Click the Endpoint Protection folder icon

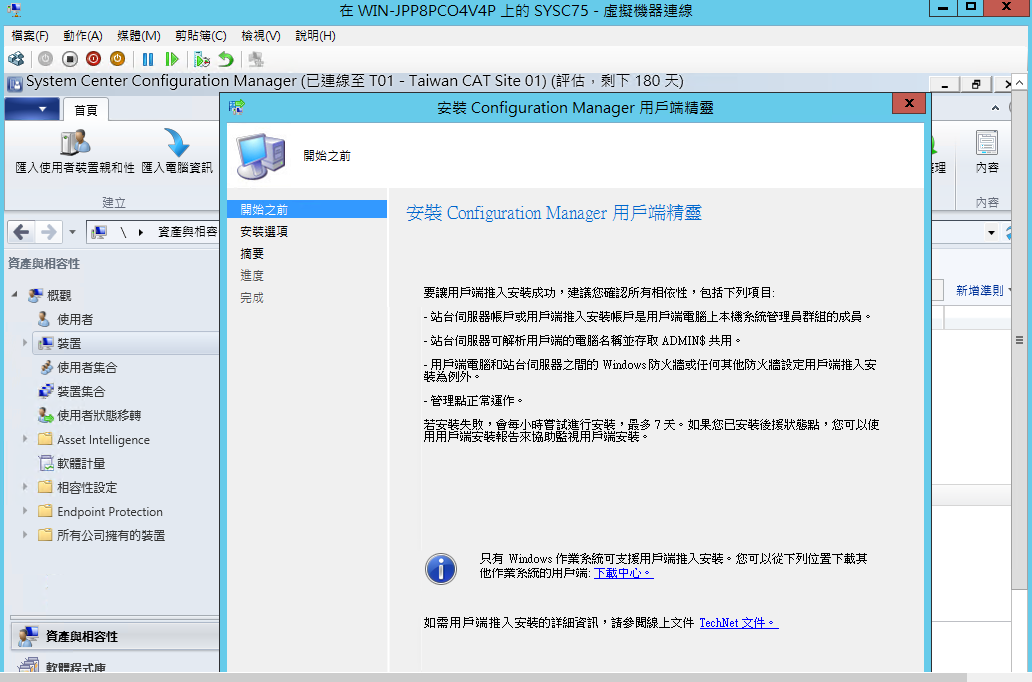click(45, 510)
